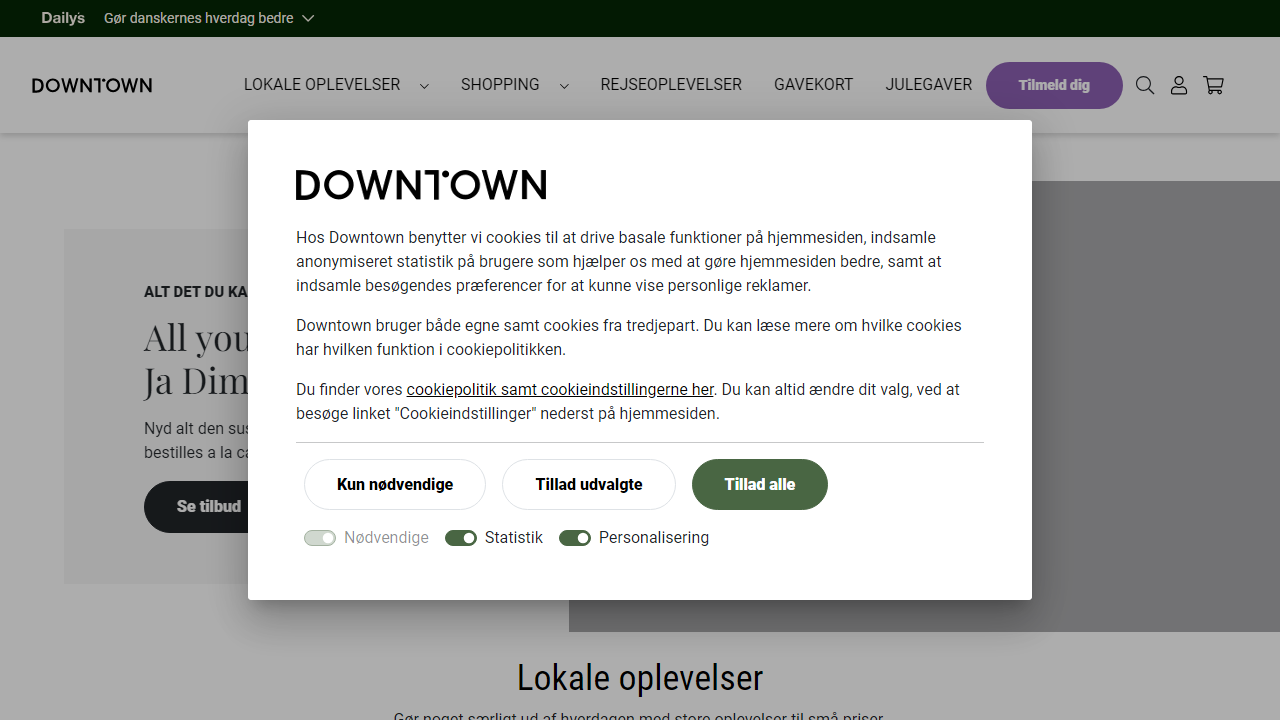
Task: Enable the Statistik cookie toggle
Action: (460, 537)
